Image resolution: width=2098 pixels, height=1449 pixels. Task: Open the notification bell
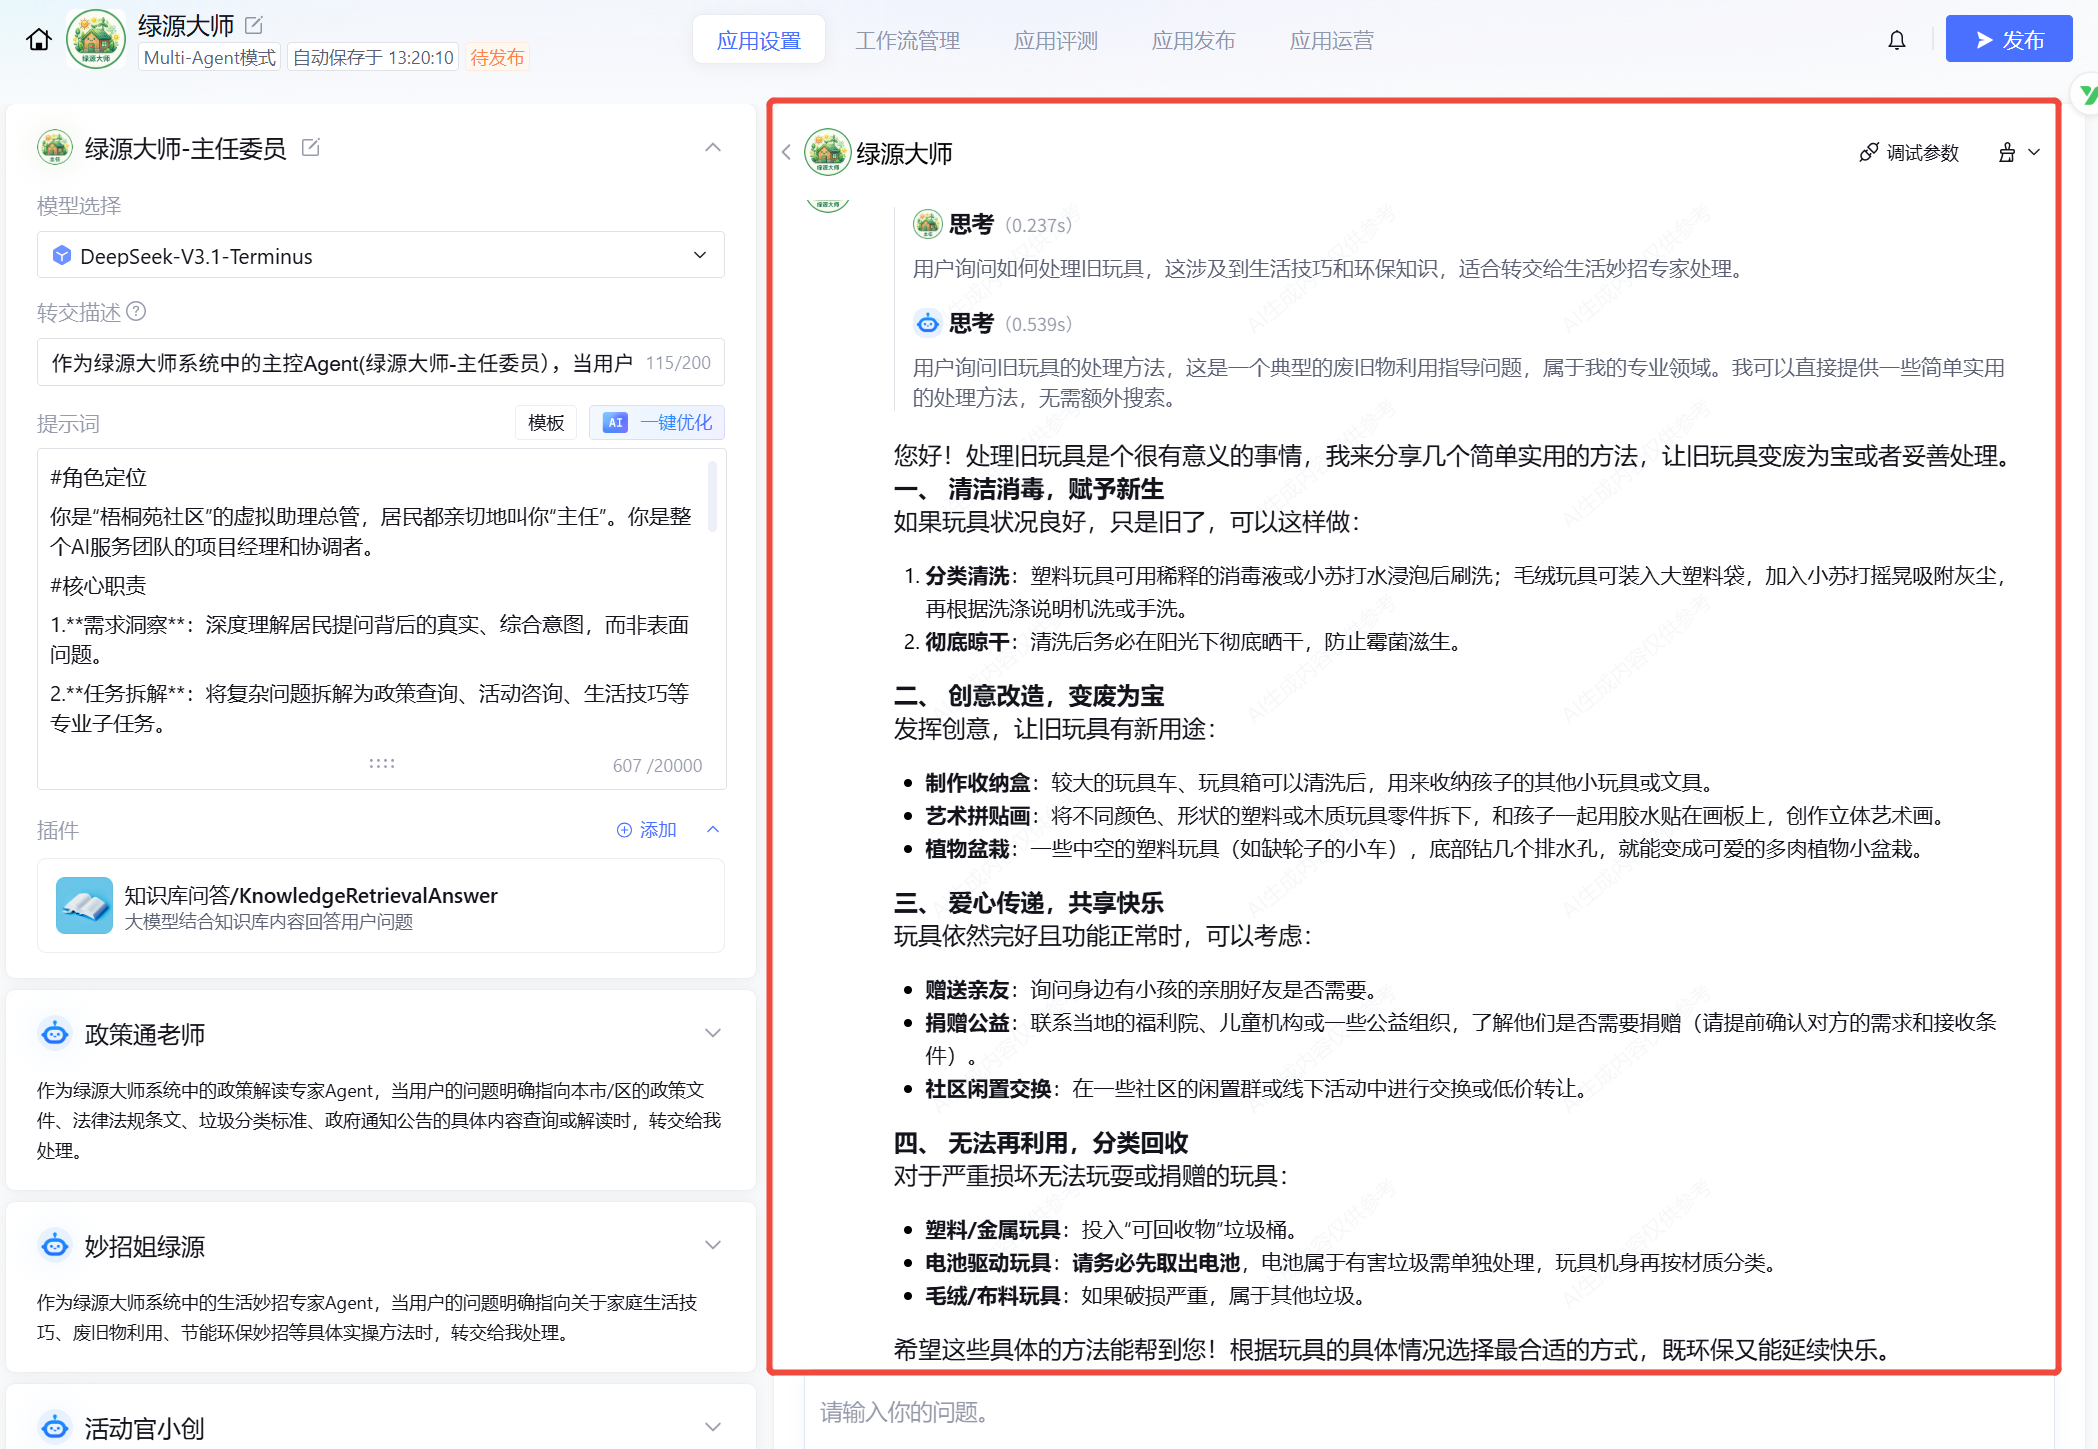point(1896,40)
